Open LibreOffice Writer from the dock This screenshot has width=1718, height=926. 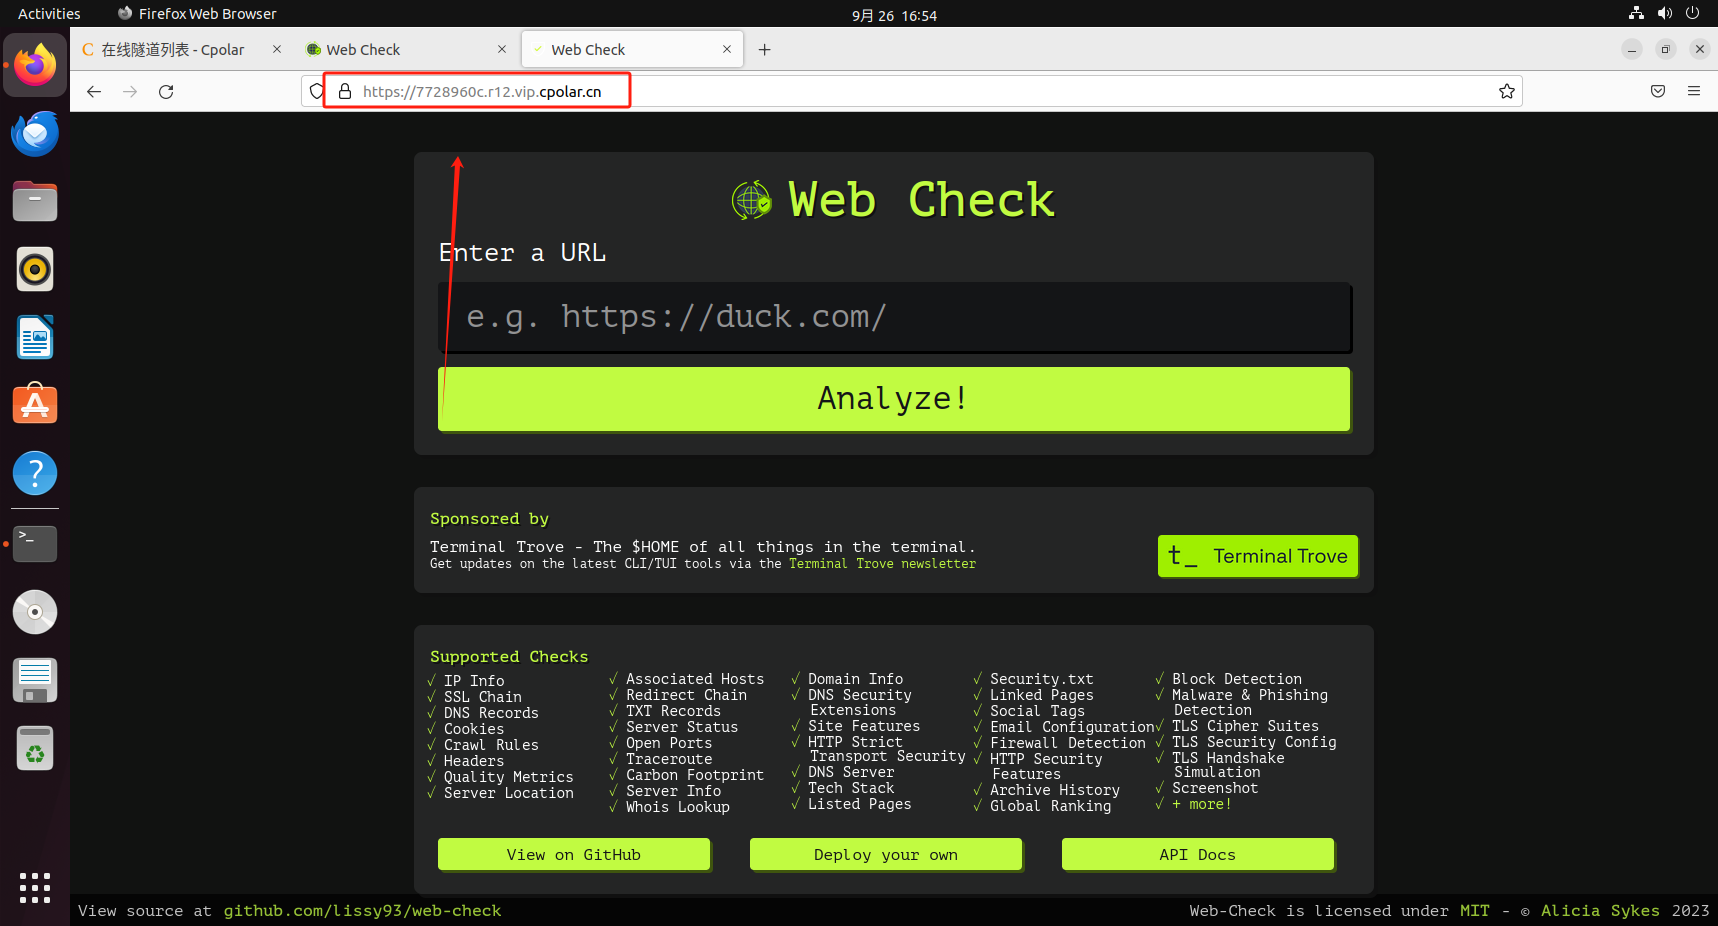point(35,337)
